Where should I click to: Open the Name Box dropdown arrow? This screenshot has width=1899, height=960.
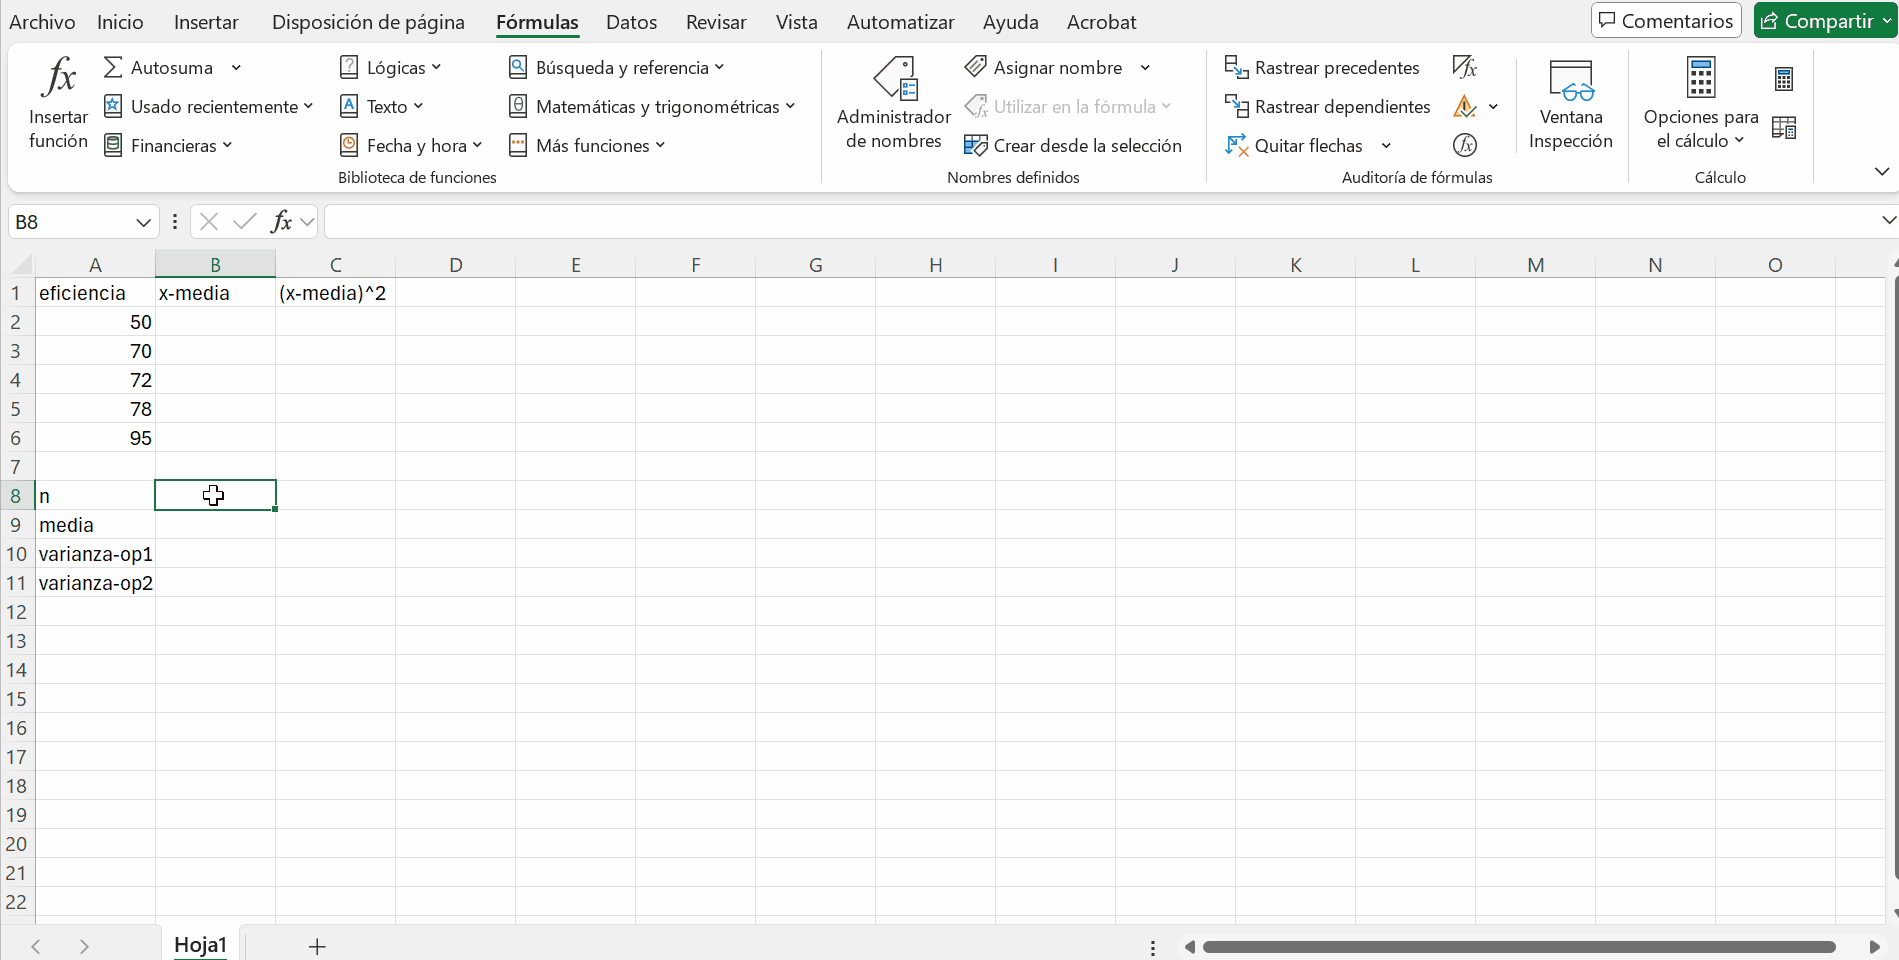[143, 222]
